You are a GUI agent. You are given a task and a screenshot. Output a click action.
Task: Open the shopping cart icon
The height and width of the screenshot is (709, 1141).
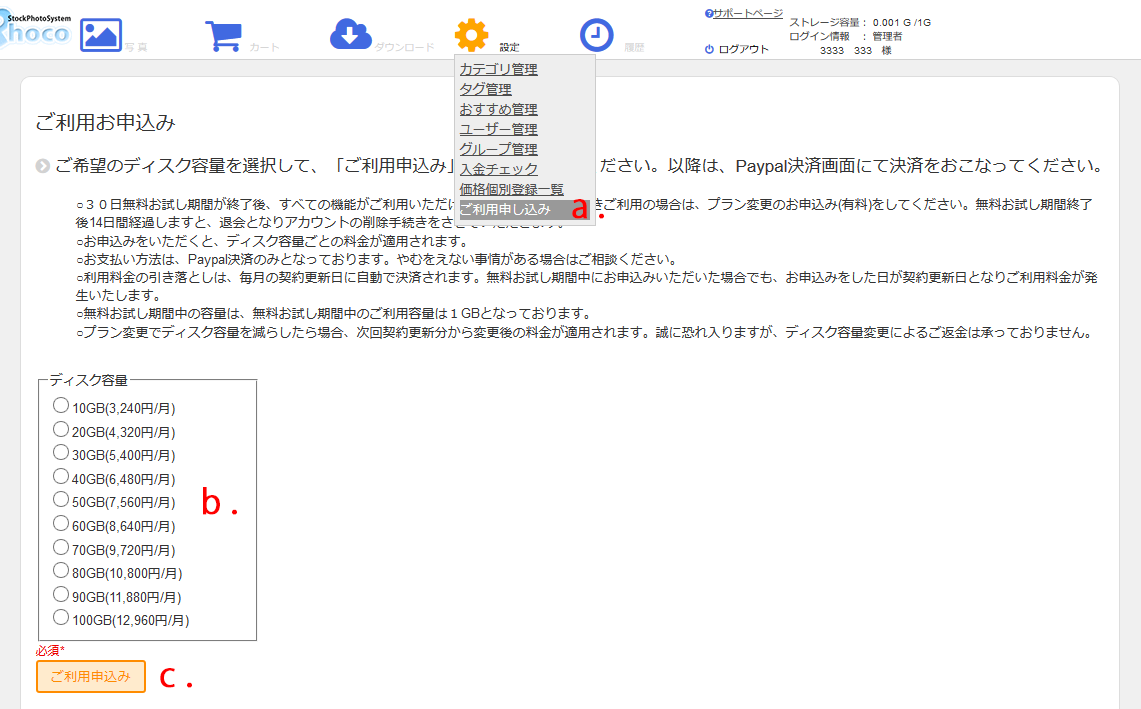coord(223,35)
